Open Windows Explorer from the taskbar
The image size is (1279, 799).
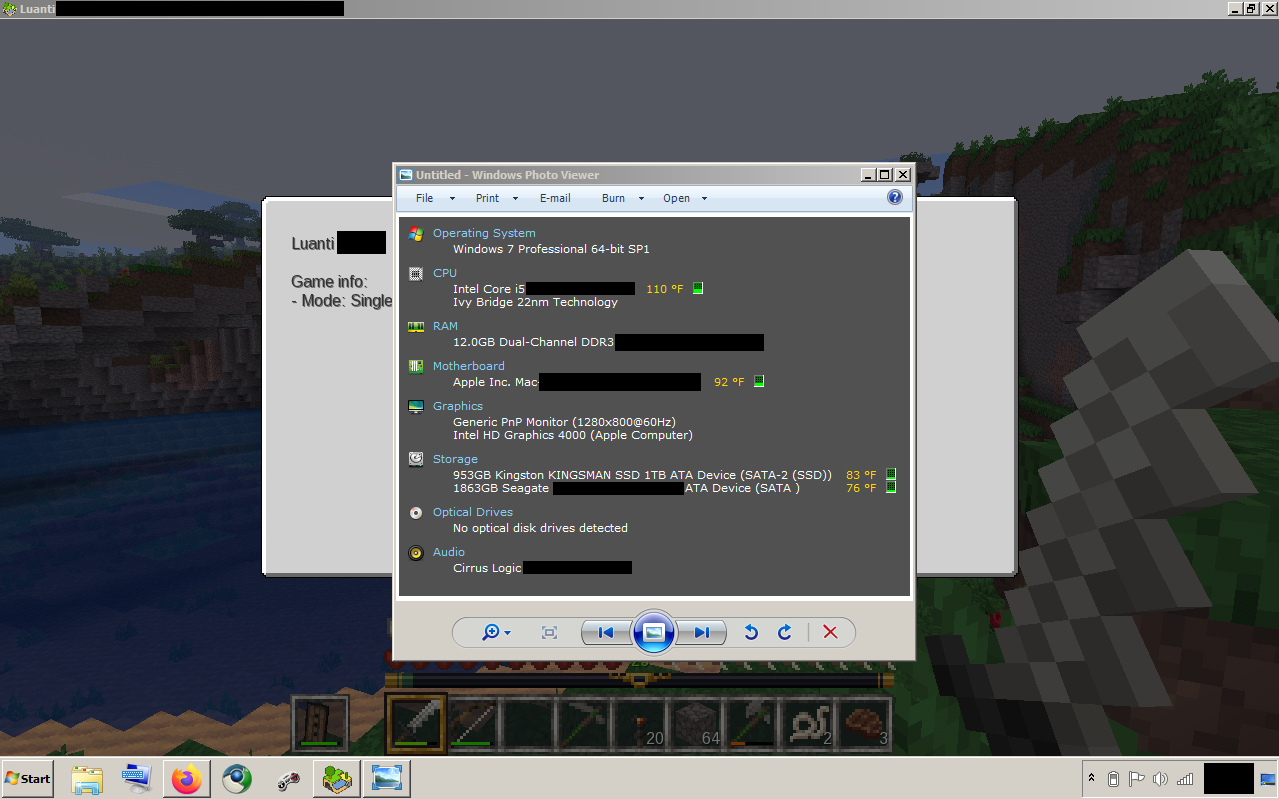click(x=87, y=778)
